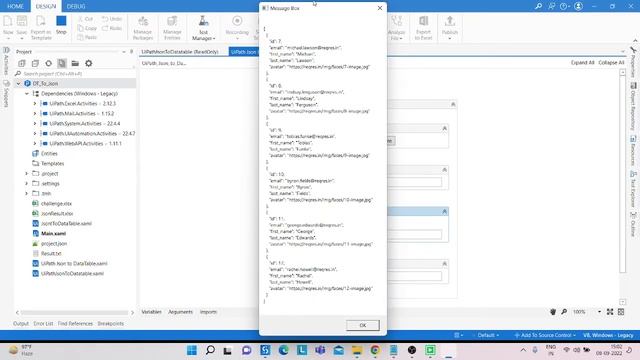Click the pan hand tool icon
This screenshot has height=360, width=640.
(x=553, y=311)
